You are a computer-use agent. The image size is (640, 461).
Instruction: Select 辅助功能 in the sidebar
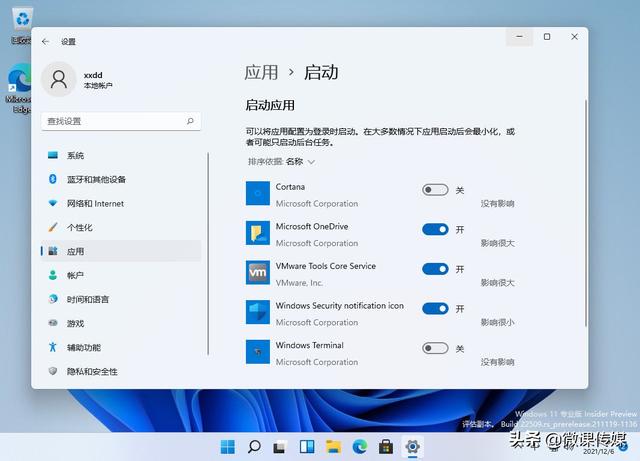coord(121,347)
